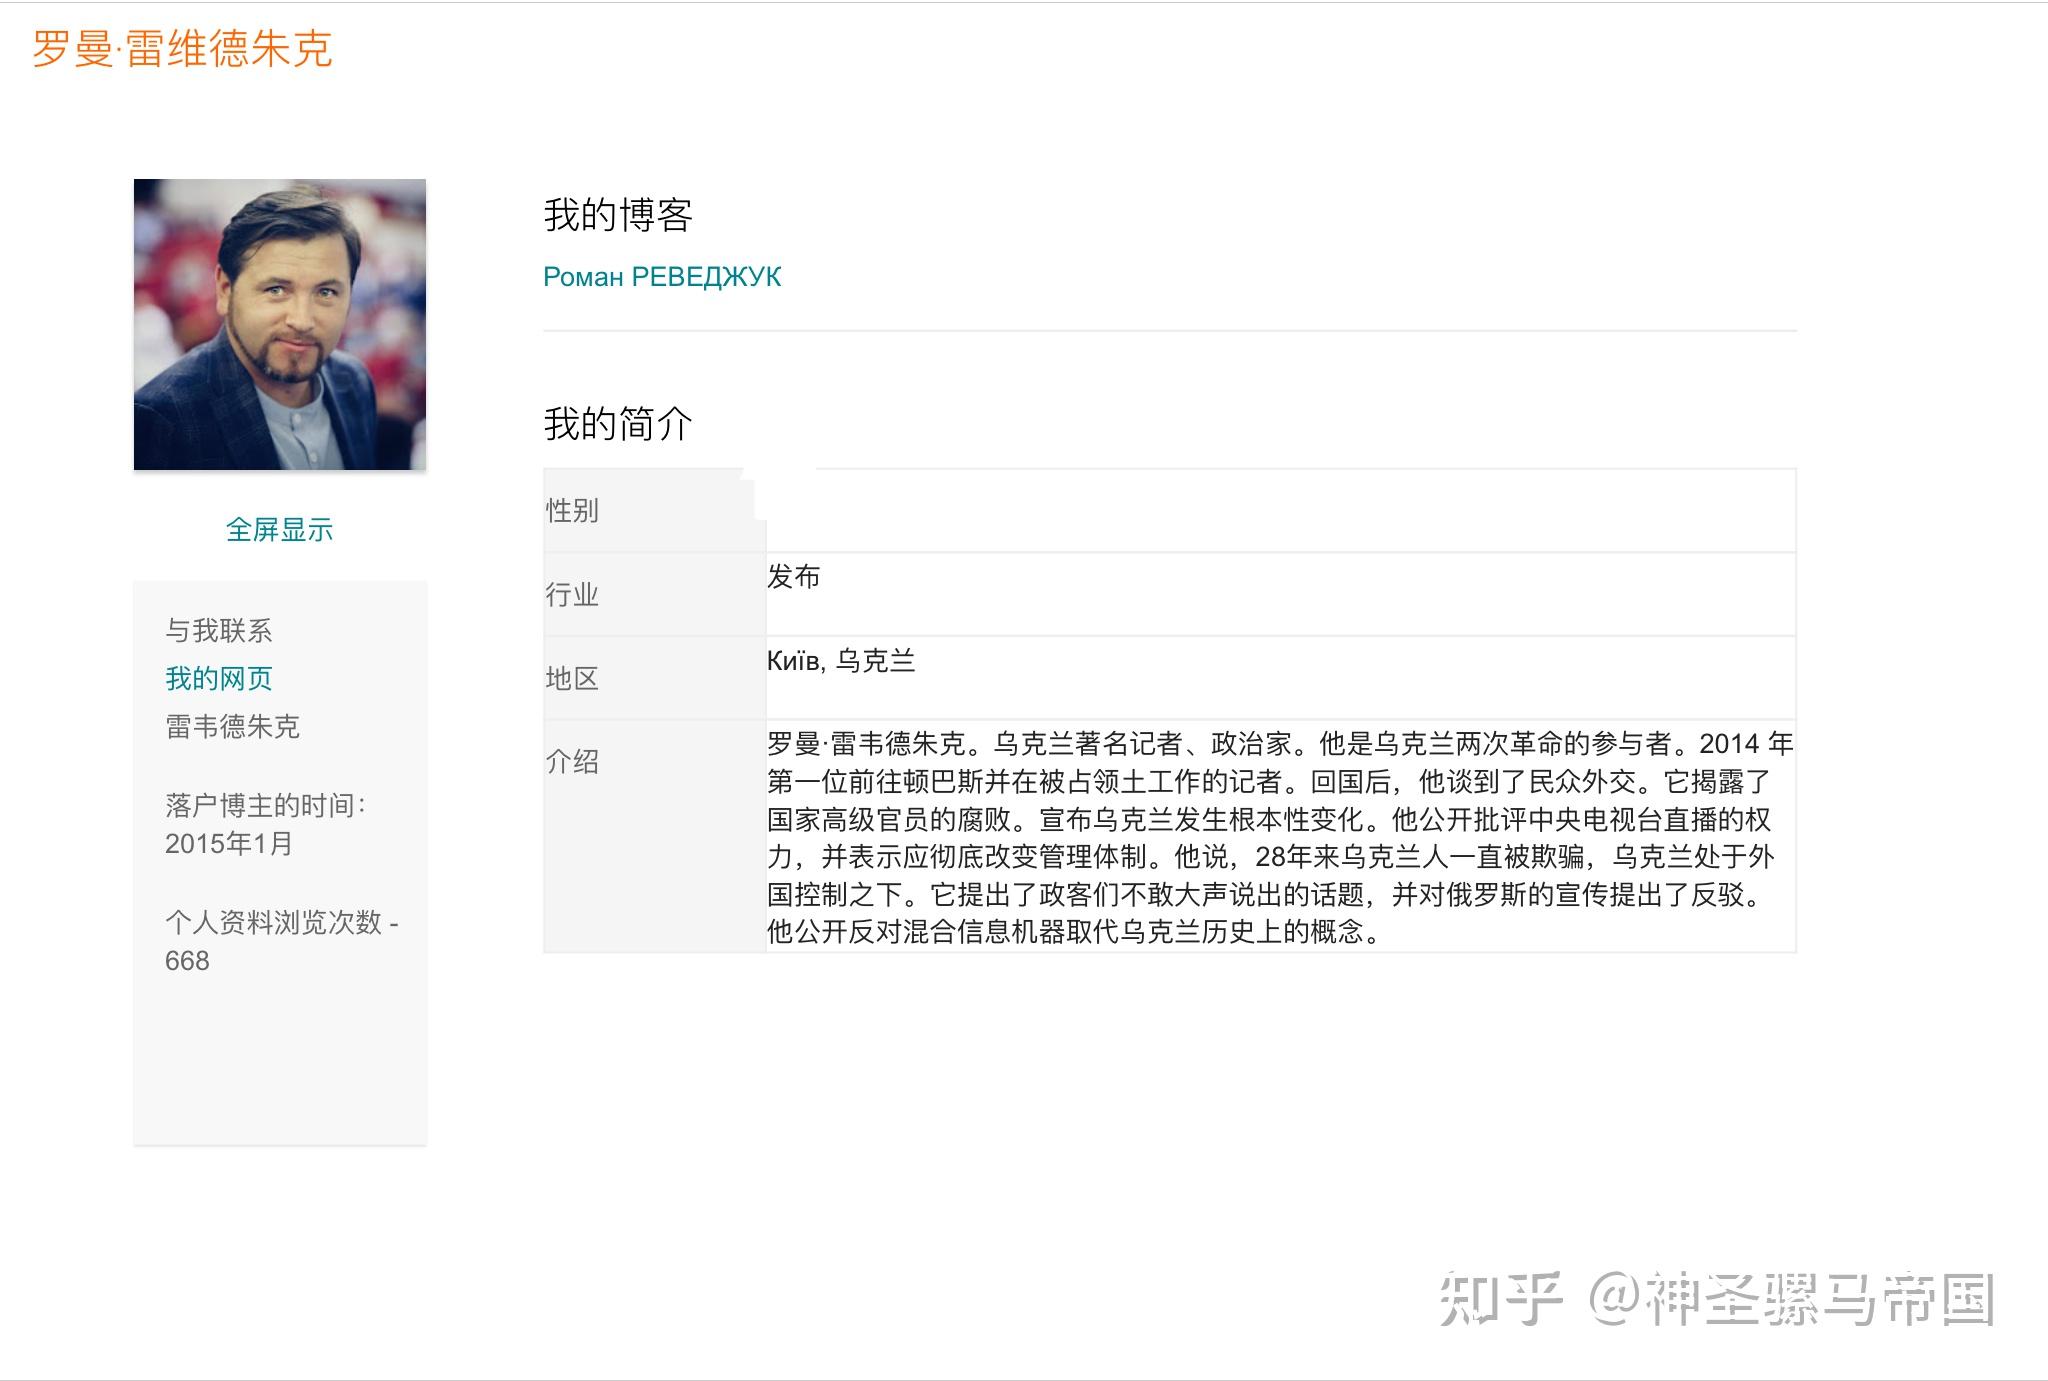Select the 行业 row label
Image resolution: width=2048 pixels, height=1381 pixels.
coord(572,595)
